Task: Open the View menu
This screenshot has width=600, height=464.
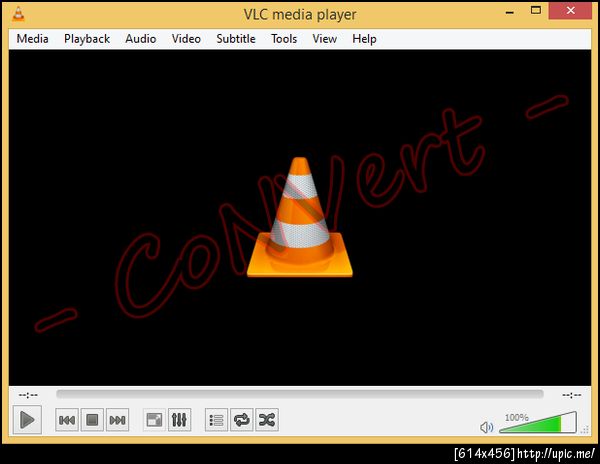Action: point(324,39)
